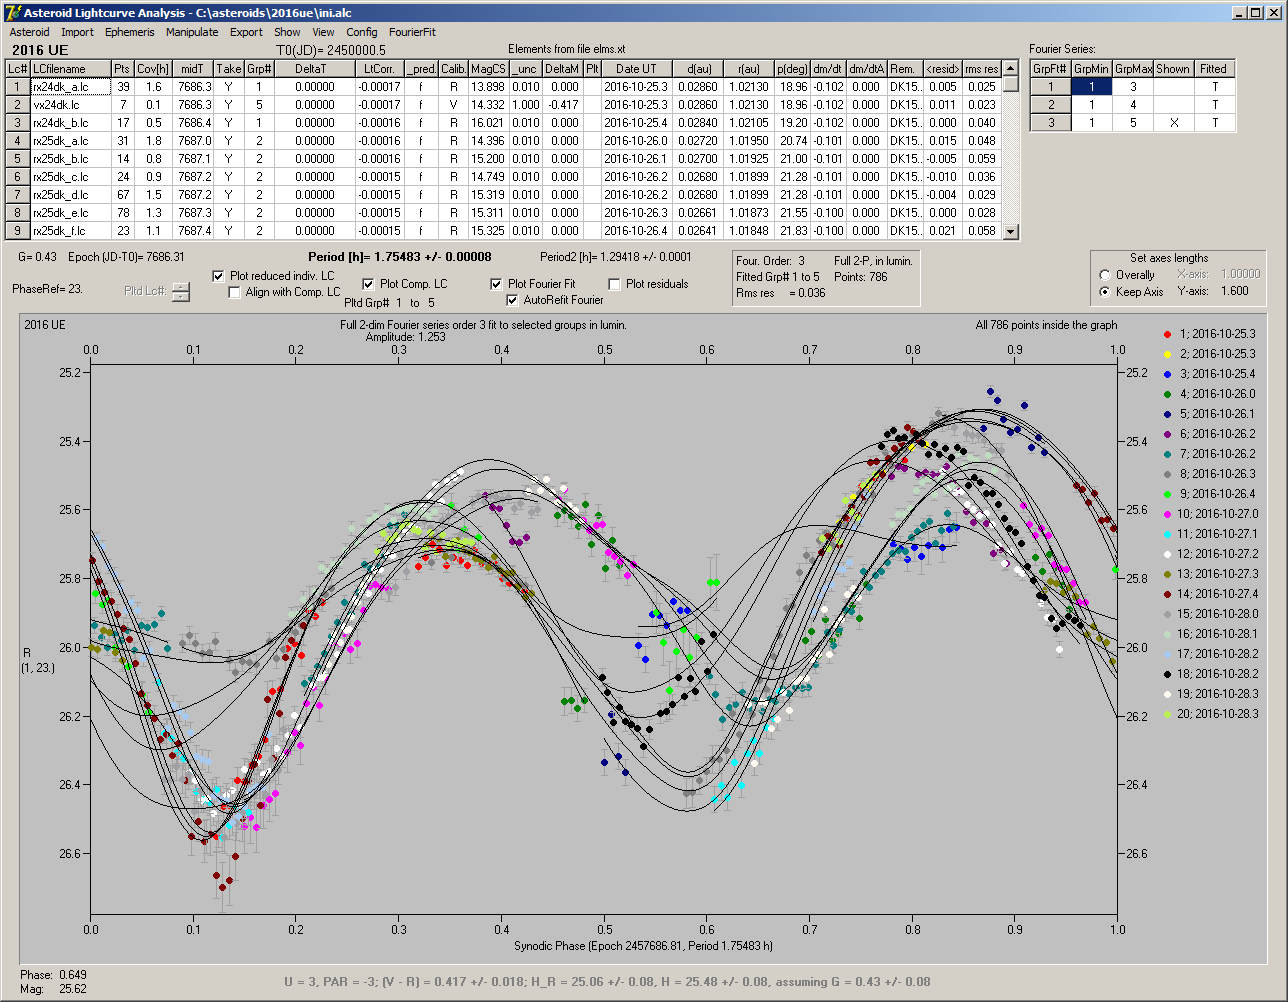
Task: Open the FourierFit menu
Action: pyautogui.click(x=412, y=32)
